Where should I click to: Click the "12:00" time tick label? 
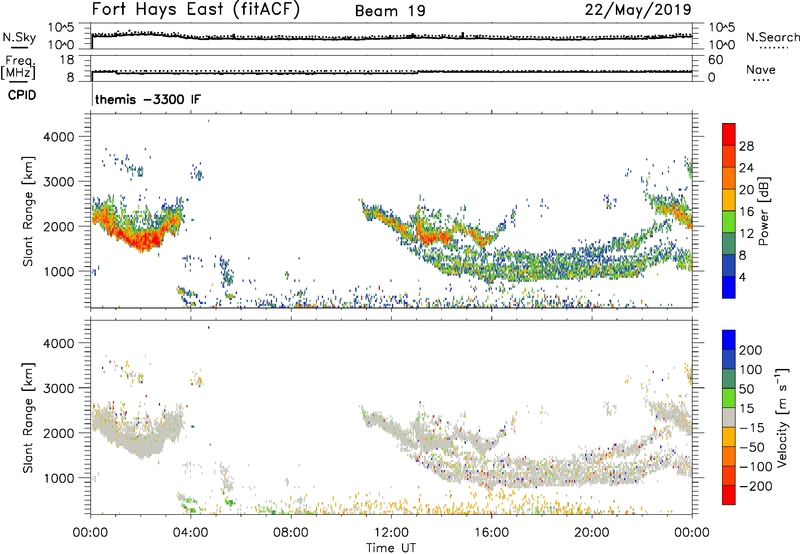391,533
